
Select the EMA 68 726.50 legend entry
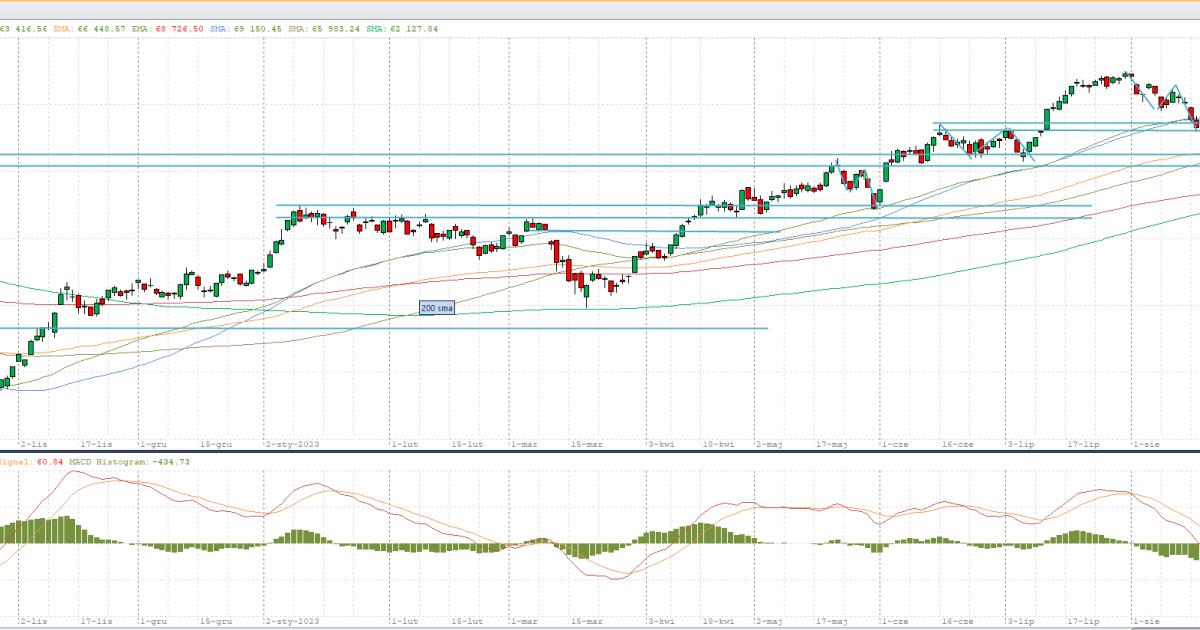click(x=167, y=29)
